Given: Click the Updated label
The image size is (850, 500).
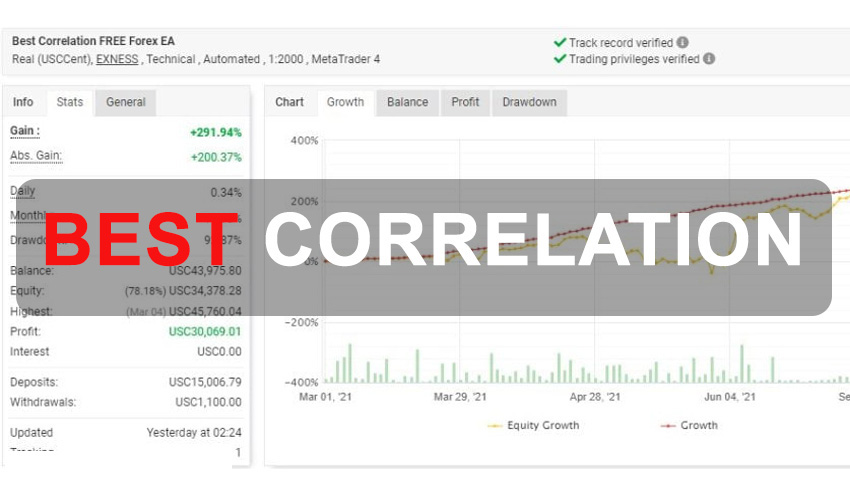Looking at the screenshot, I should click(31, 433).
